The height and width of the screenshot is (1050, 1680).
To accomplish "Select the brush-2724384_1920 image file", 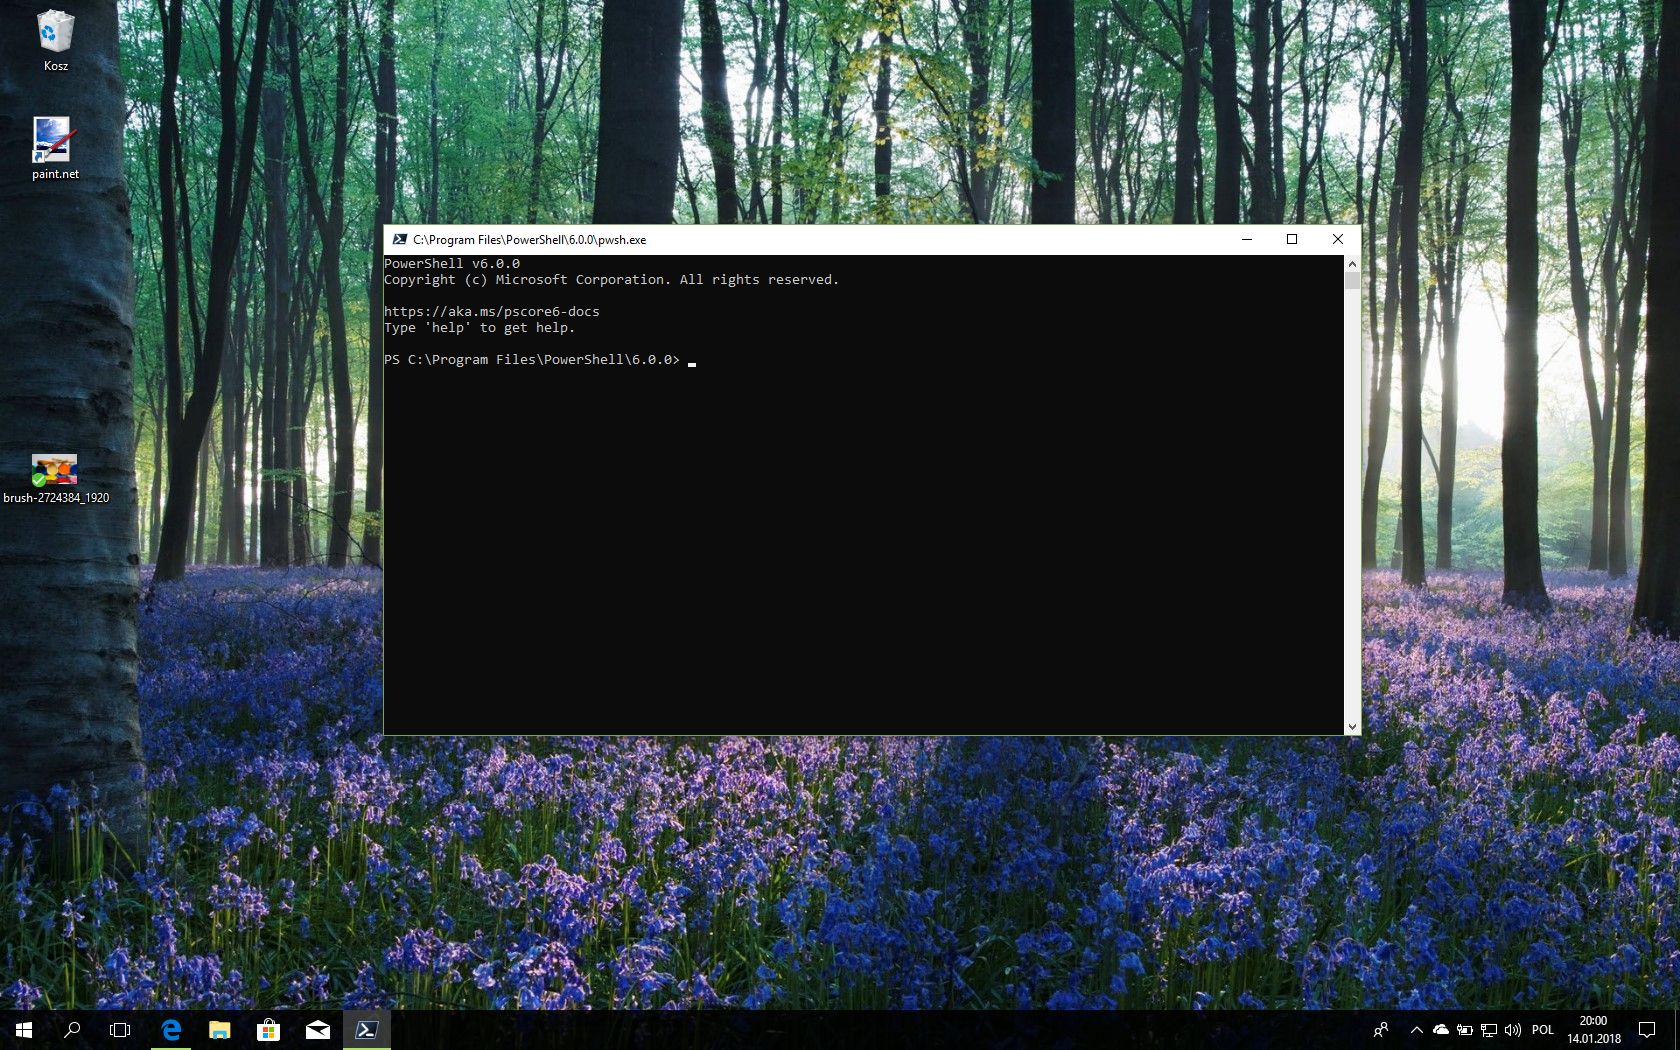I will click(56, 478).
